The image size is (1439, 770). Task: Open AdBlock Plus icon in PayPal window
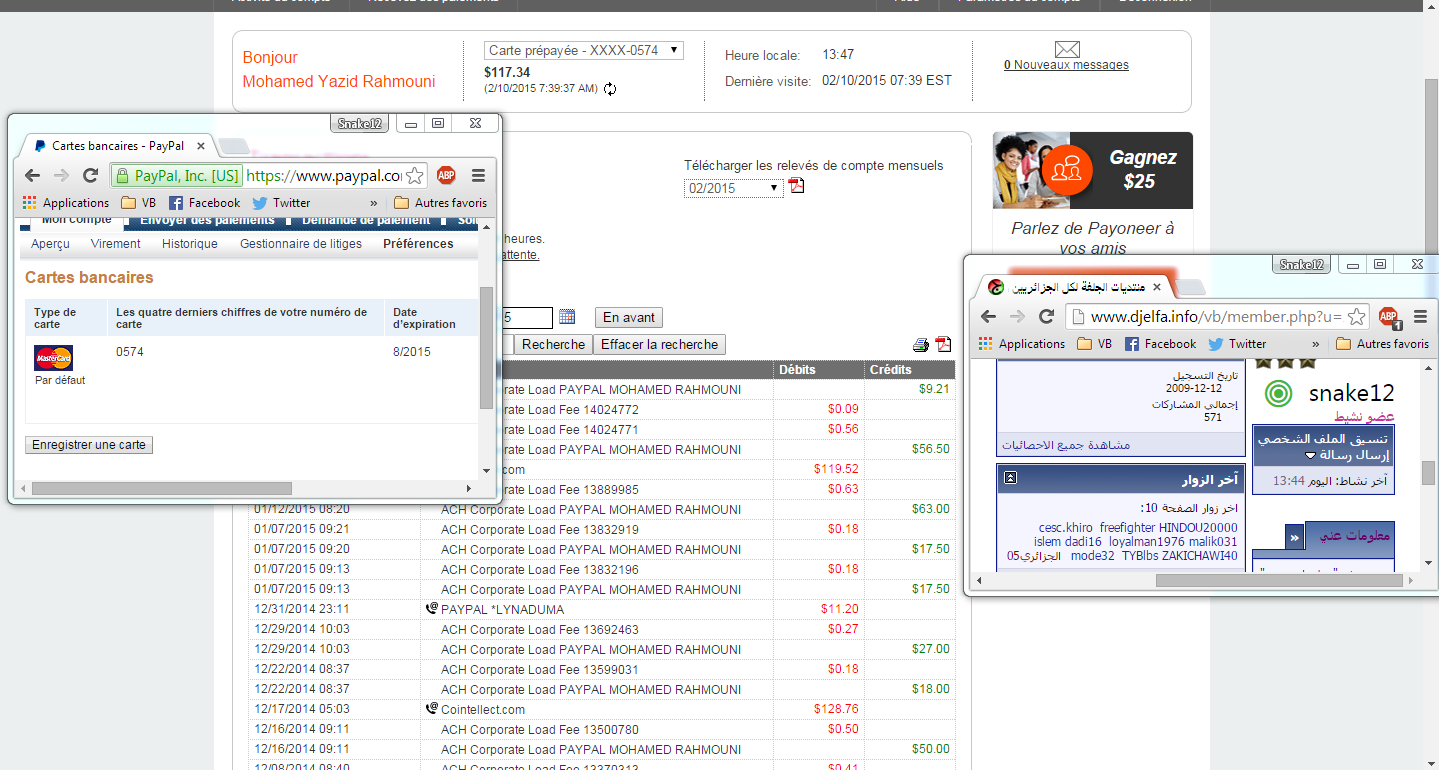pyautogui.click(x=446, y=175)
